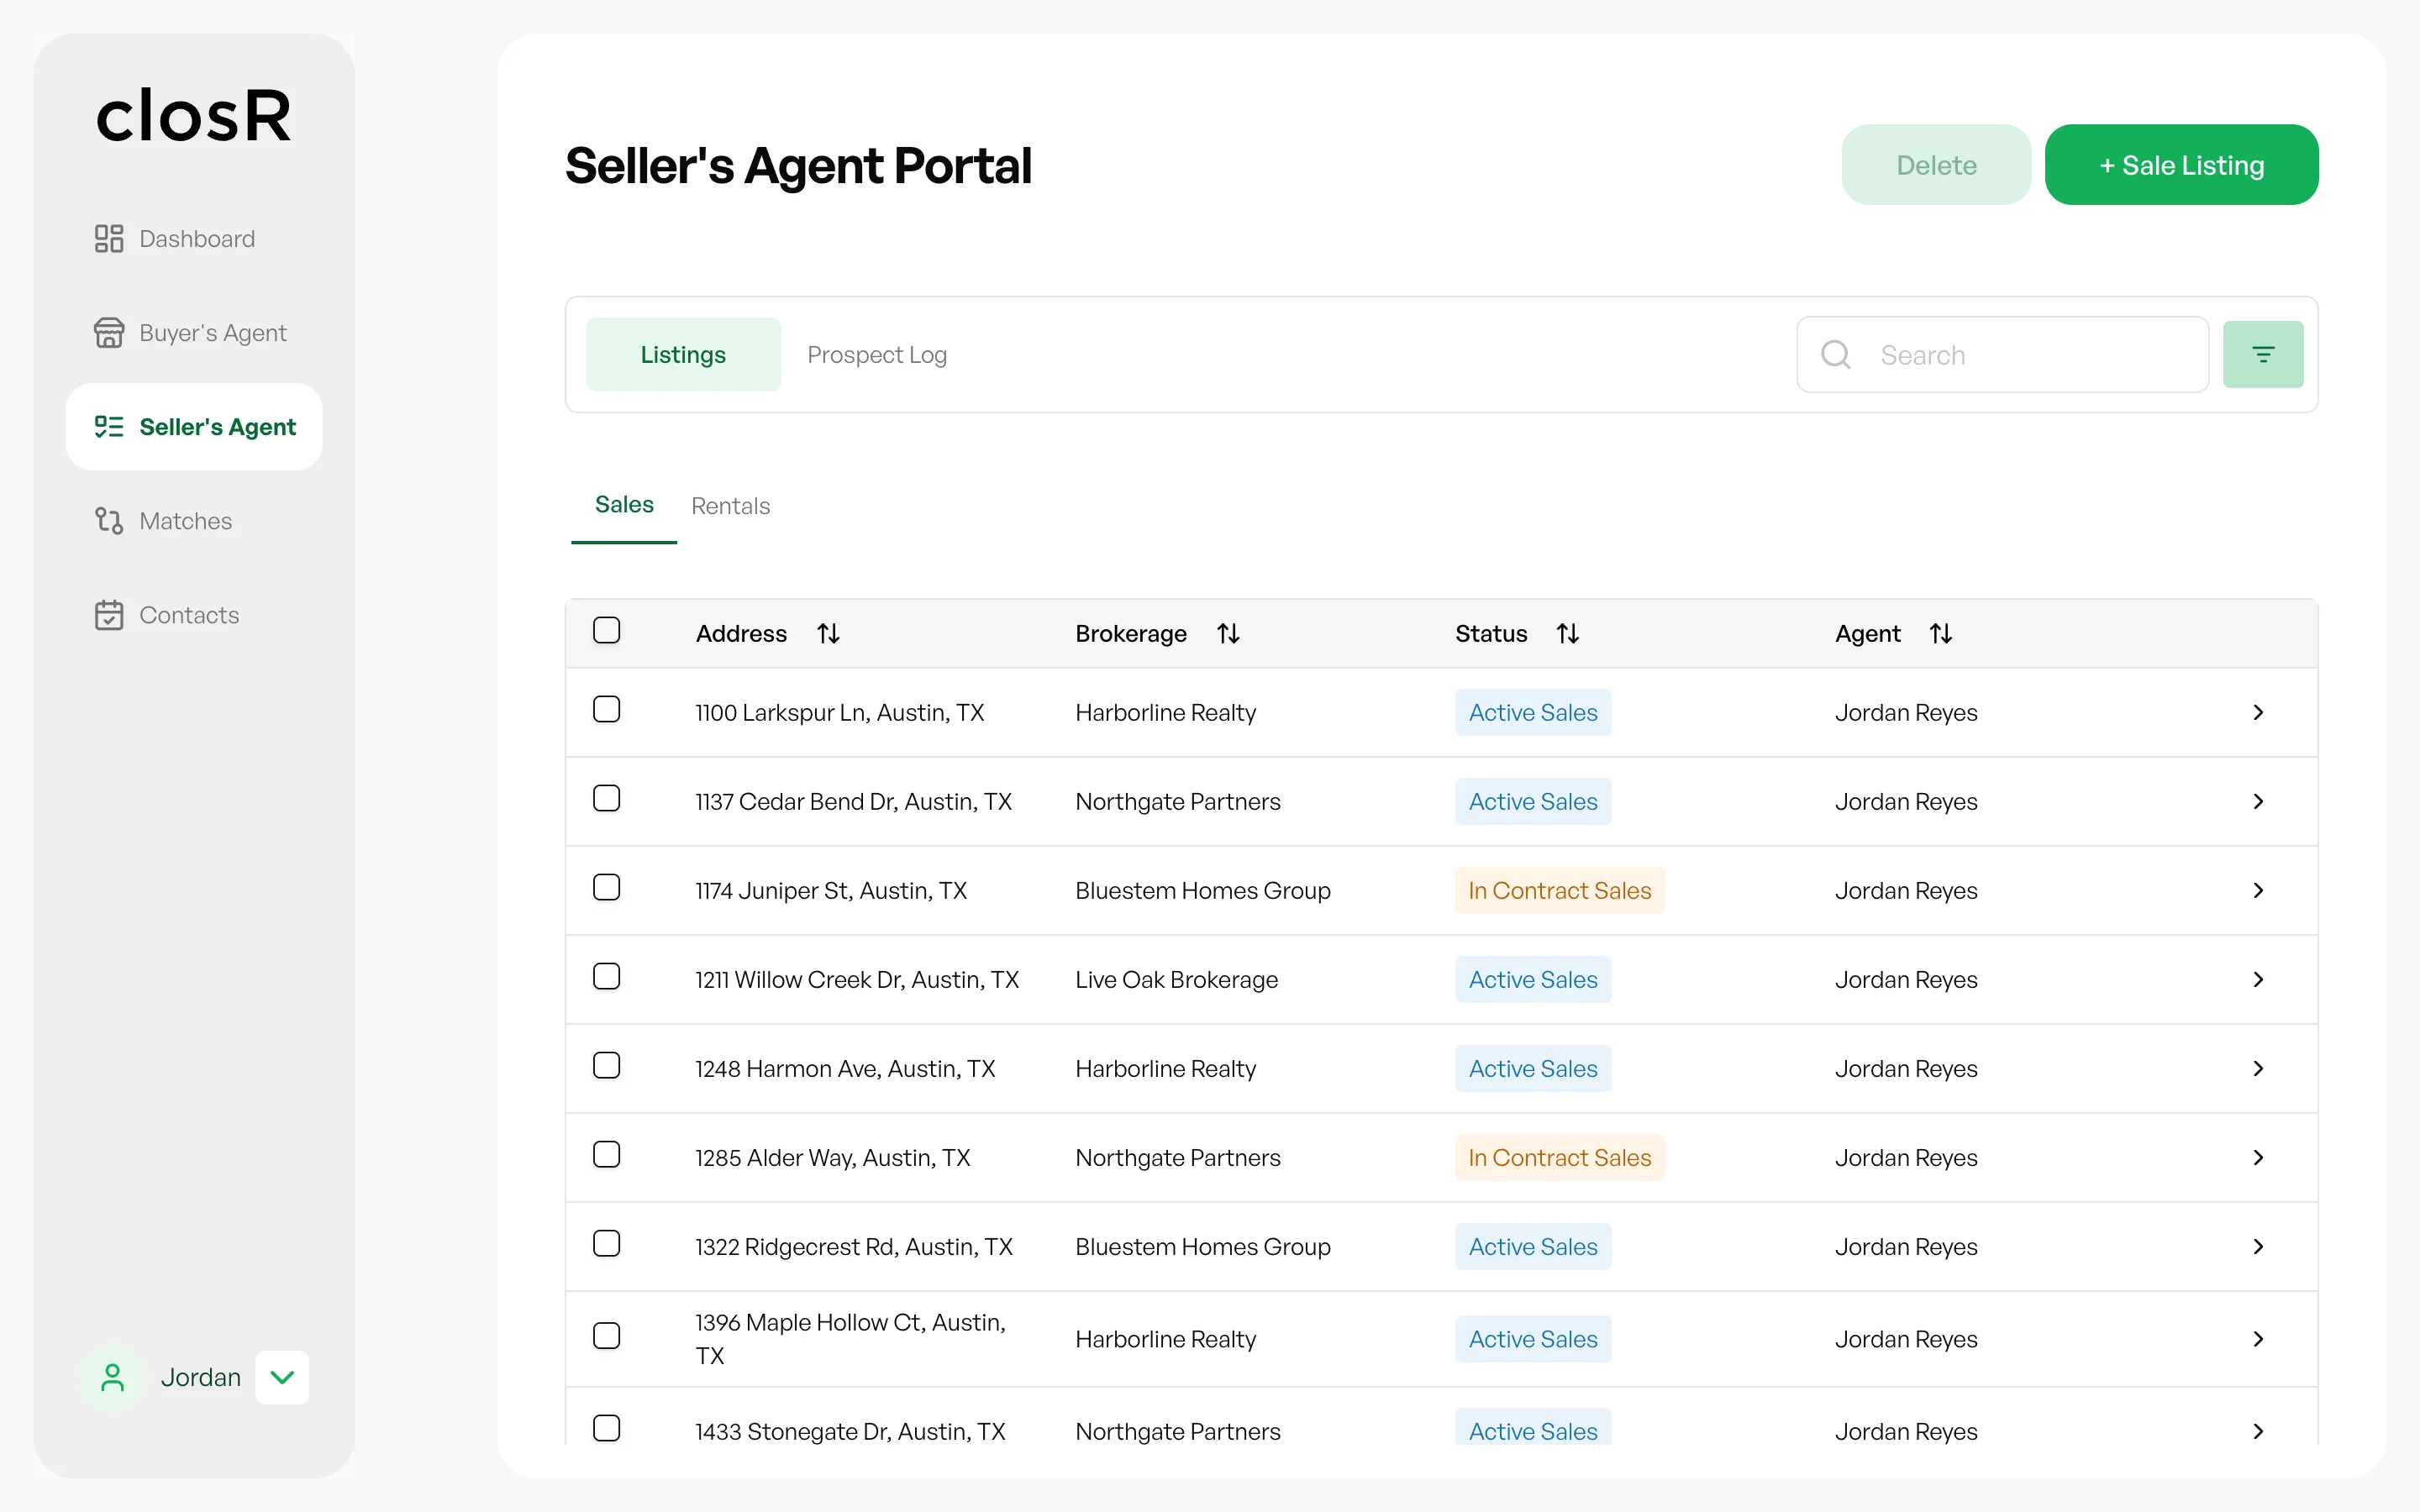
Task: Tick the 1211 Willow Creek Dr checkbox
Action: click(x=606, y=976)
